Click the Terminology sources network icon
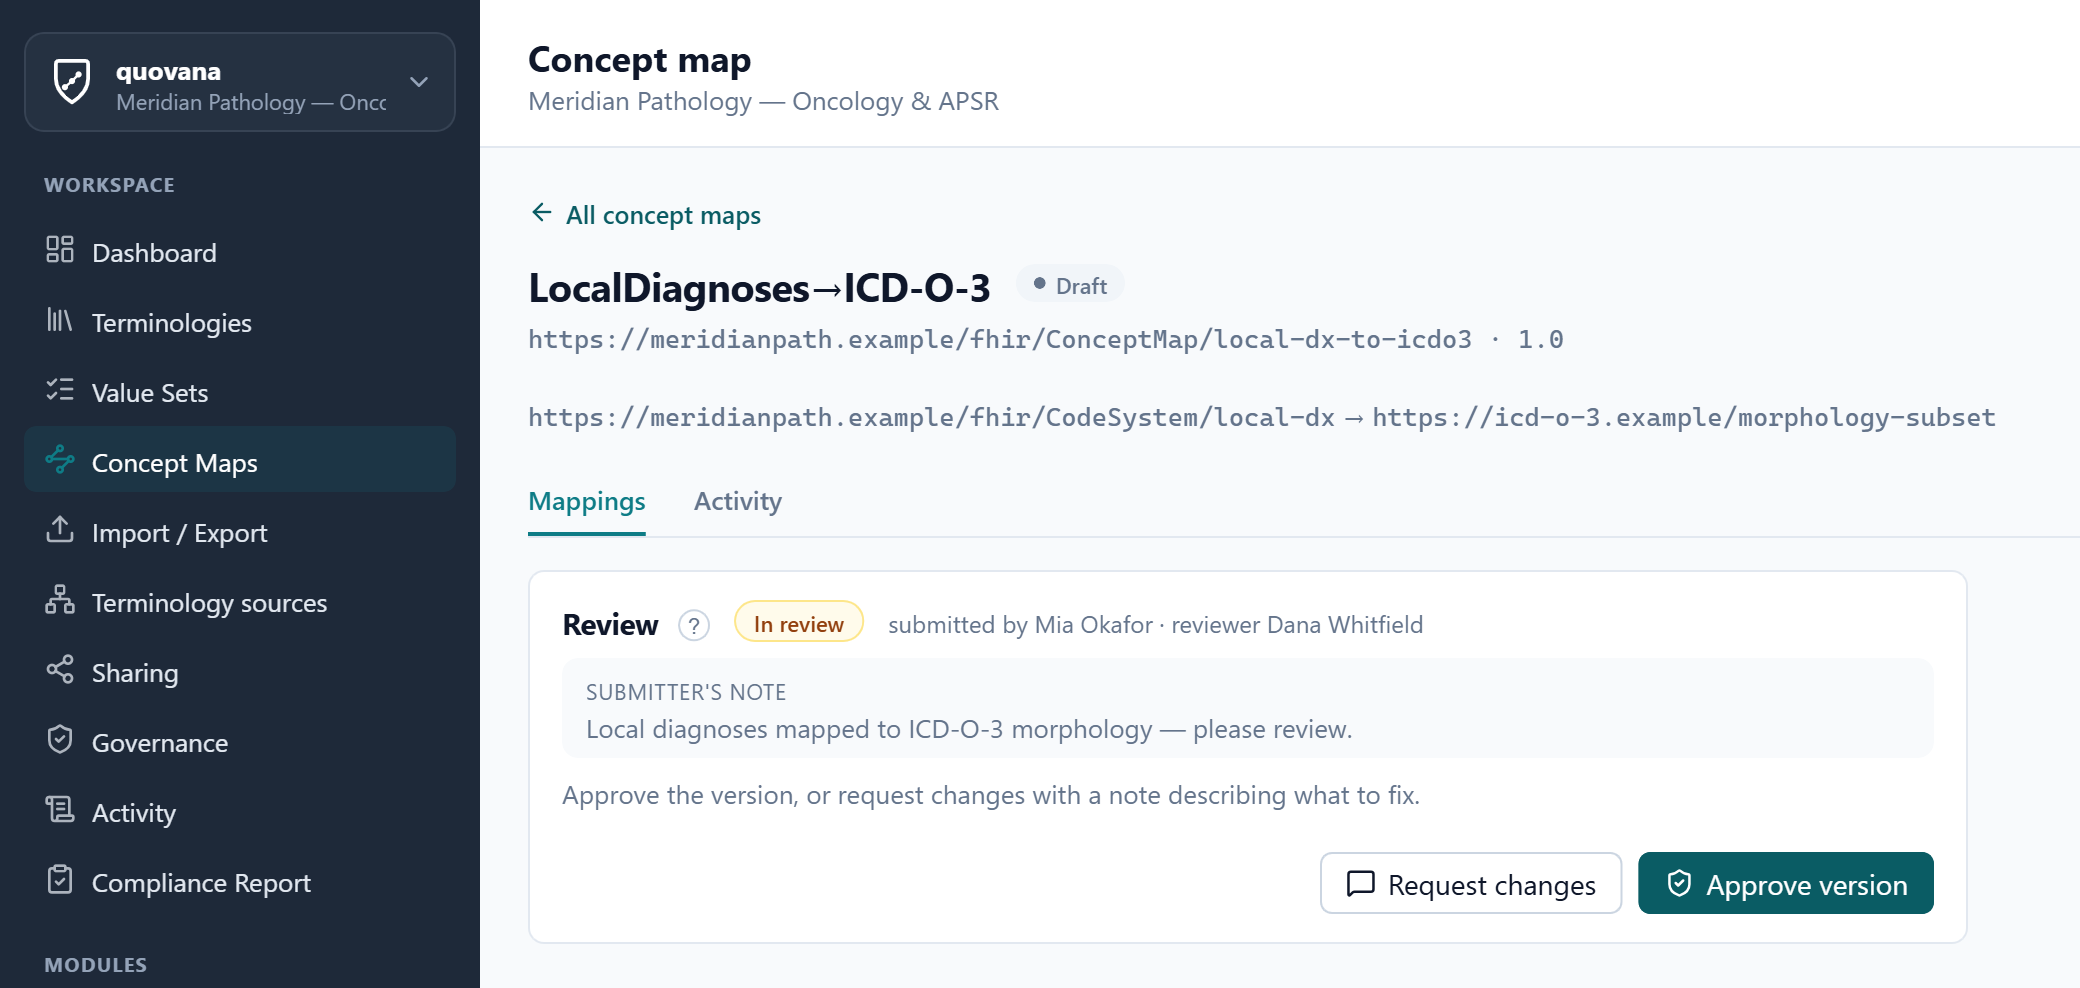Viewport: 2080px width, 988px height. [60, 599]
